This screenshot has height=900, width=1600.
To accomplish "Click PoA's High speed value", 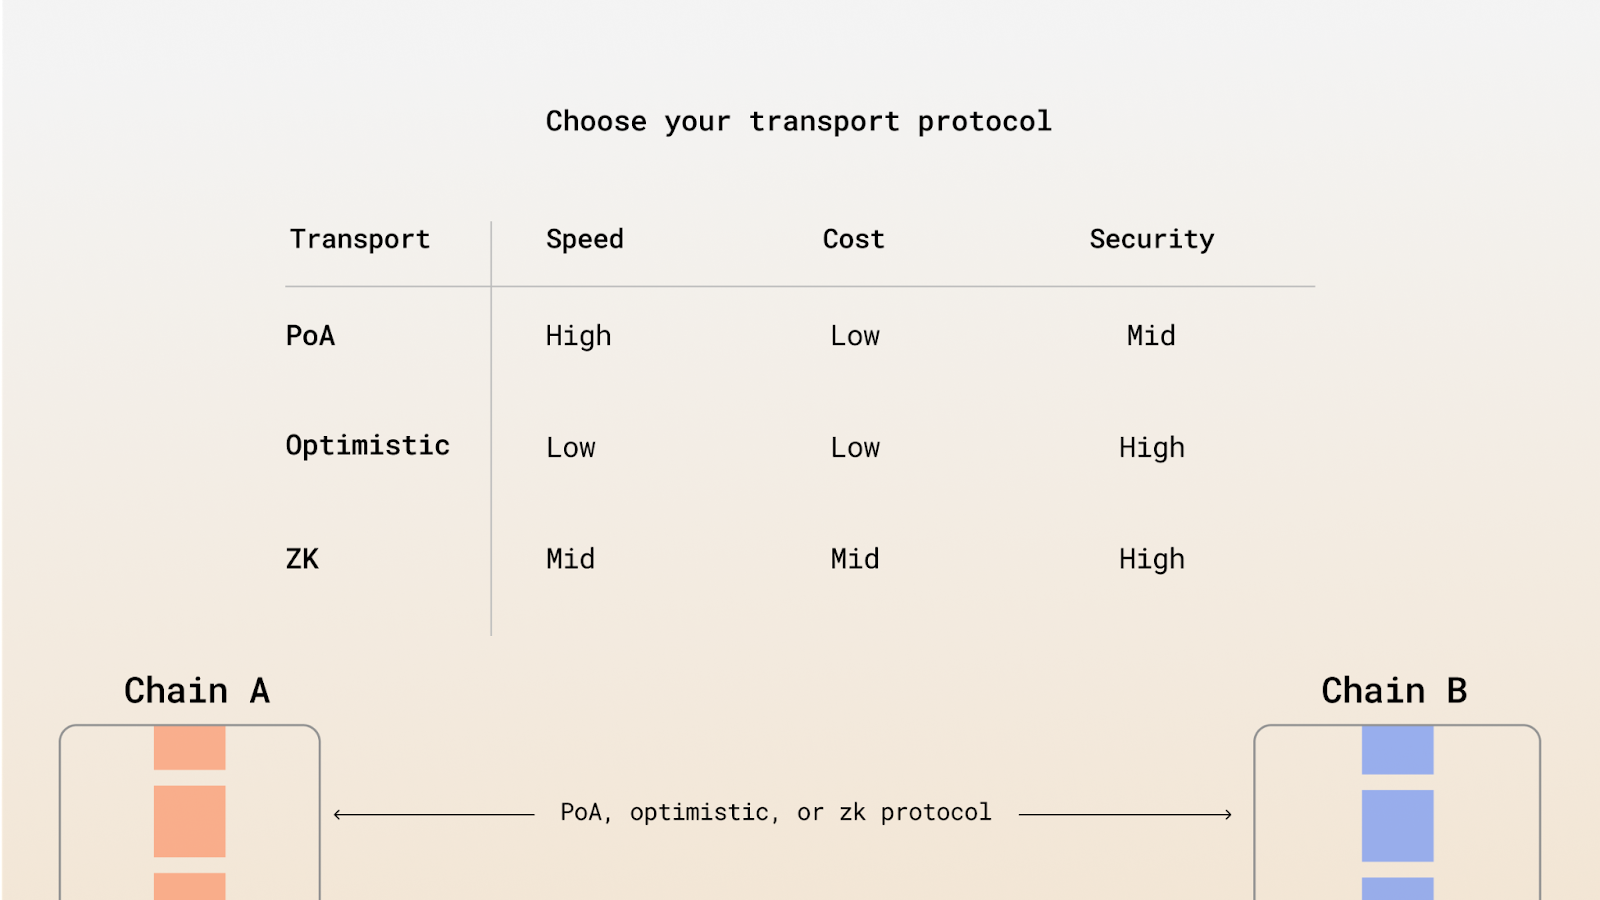I will point(578,336).
